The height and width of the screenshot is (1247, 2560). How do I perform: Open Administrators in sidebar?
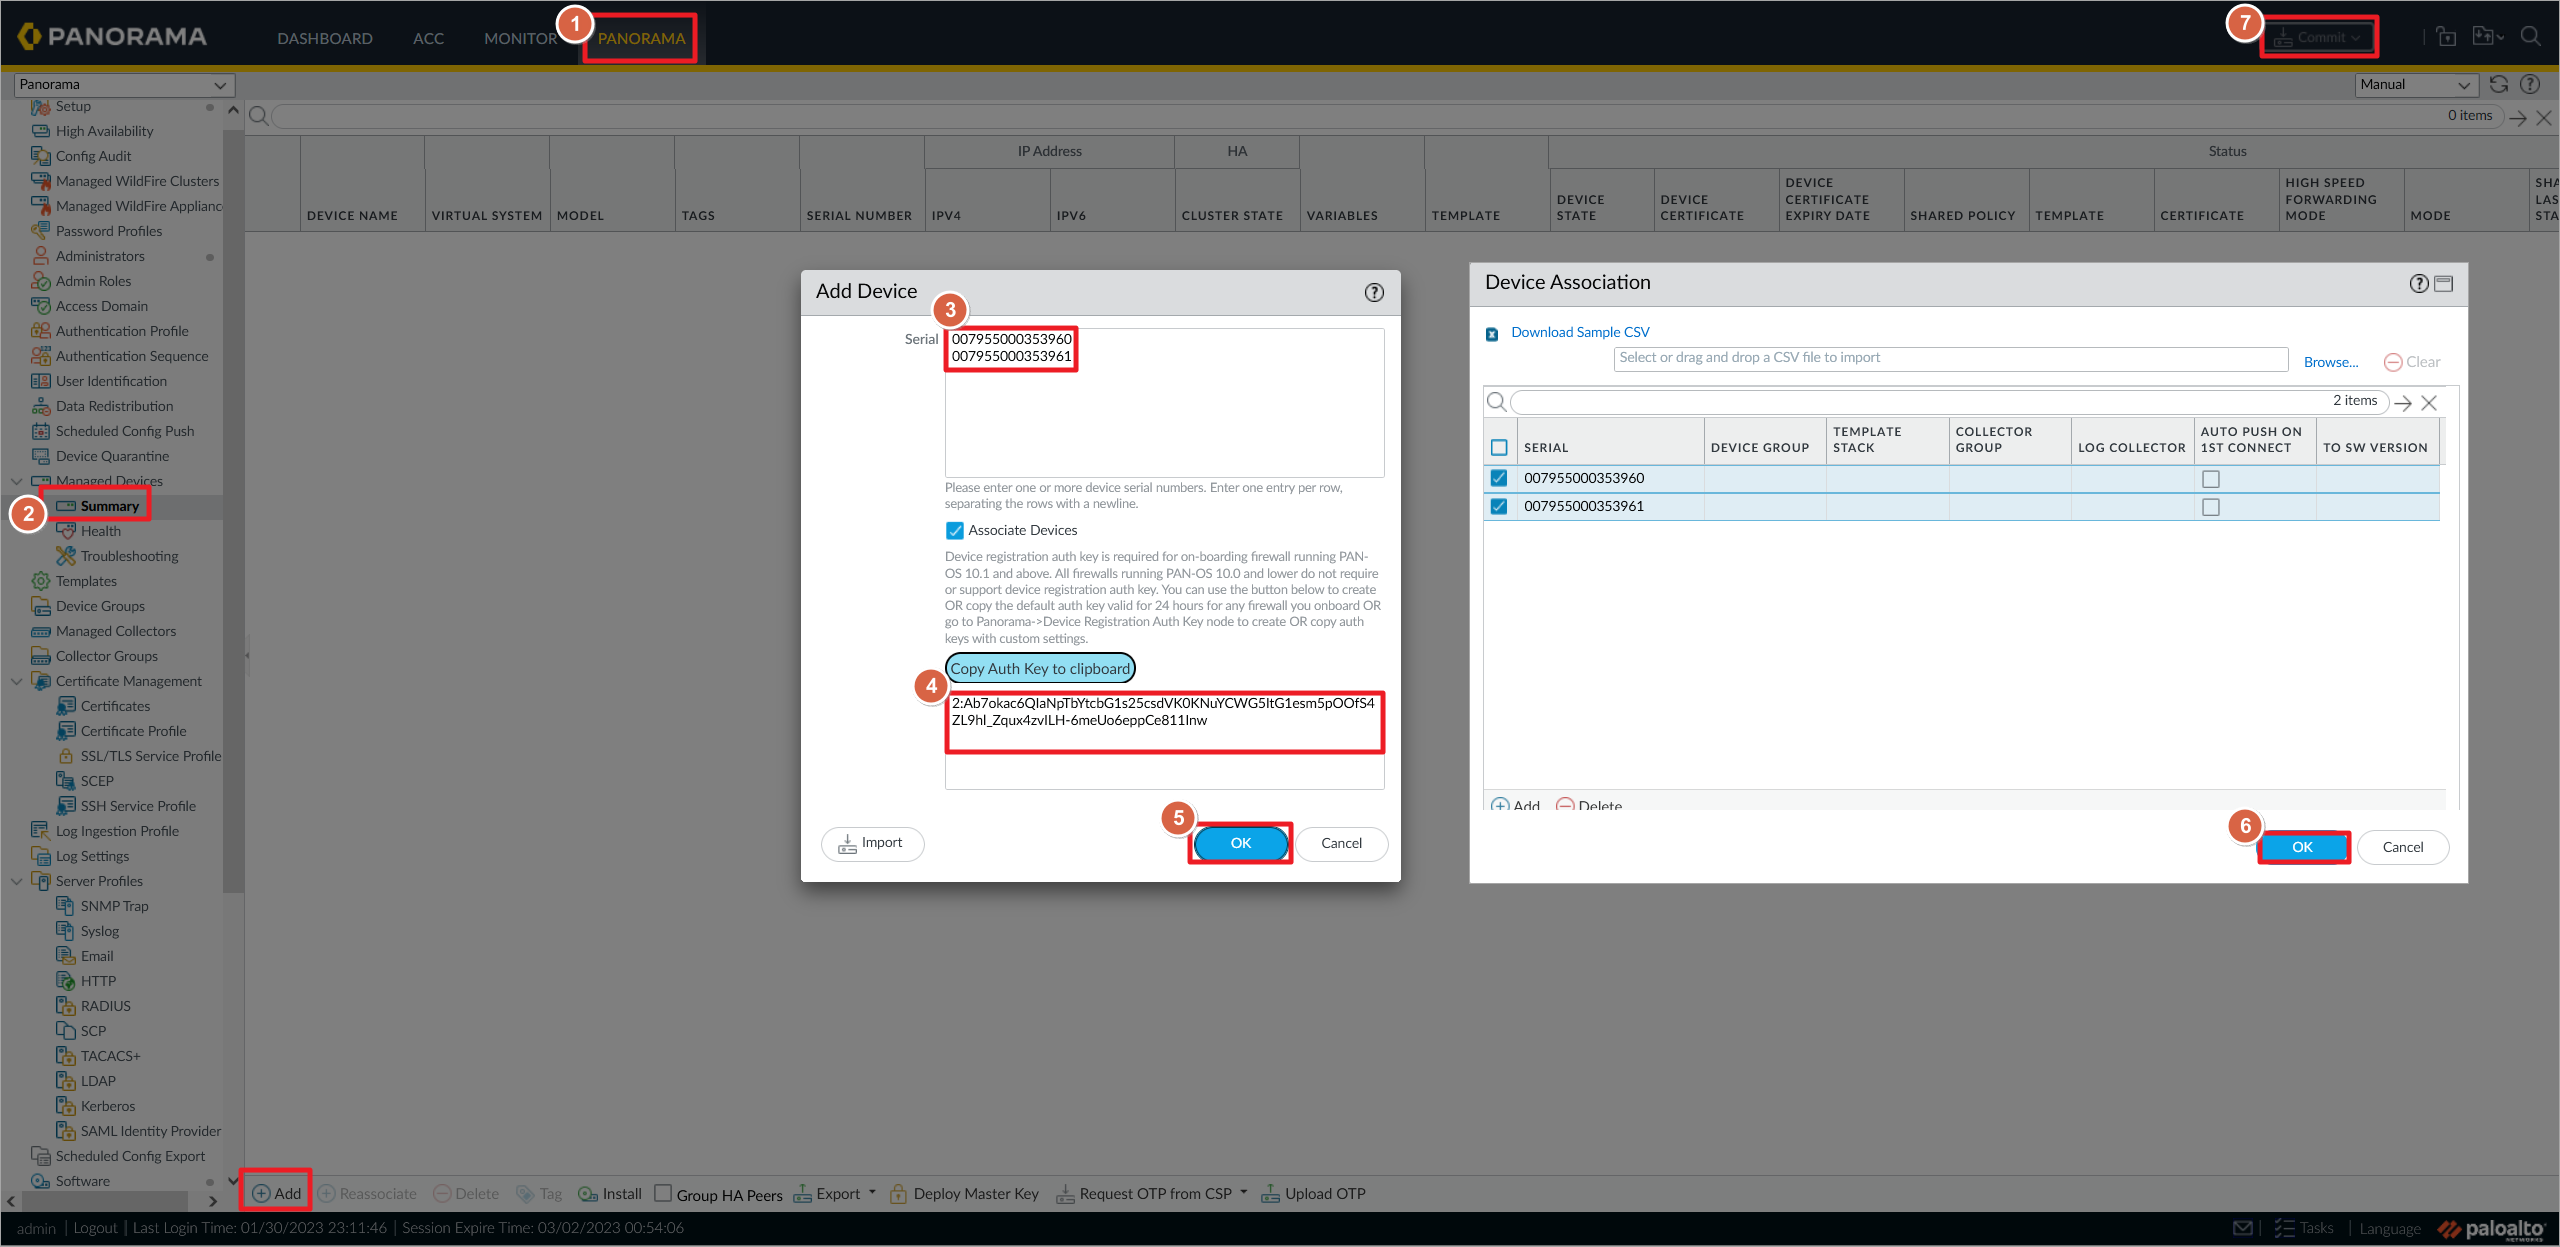100,256
